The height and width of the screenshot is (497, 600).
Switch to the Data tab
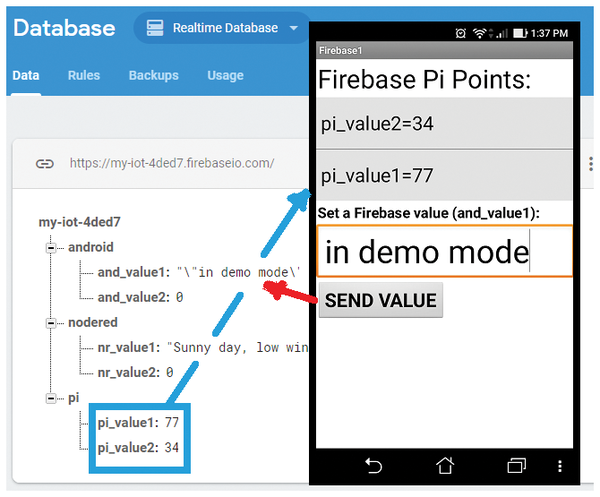(x=26, y=75)
